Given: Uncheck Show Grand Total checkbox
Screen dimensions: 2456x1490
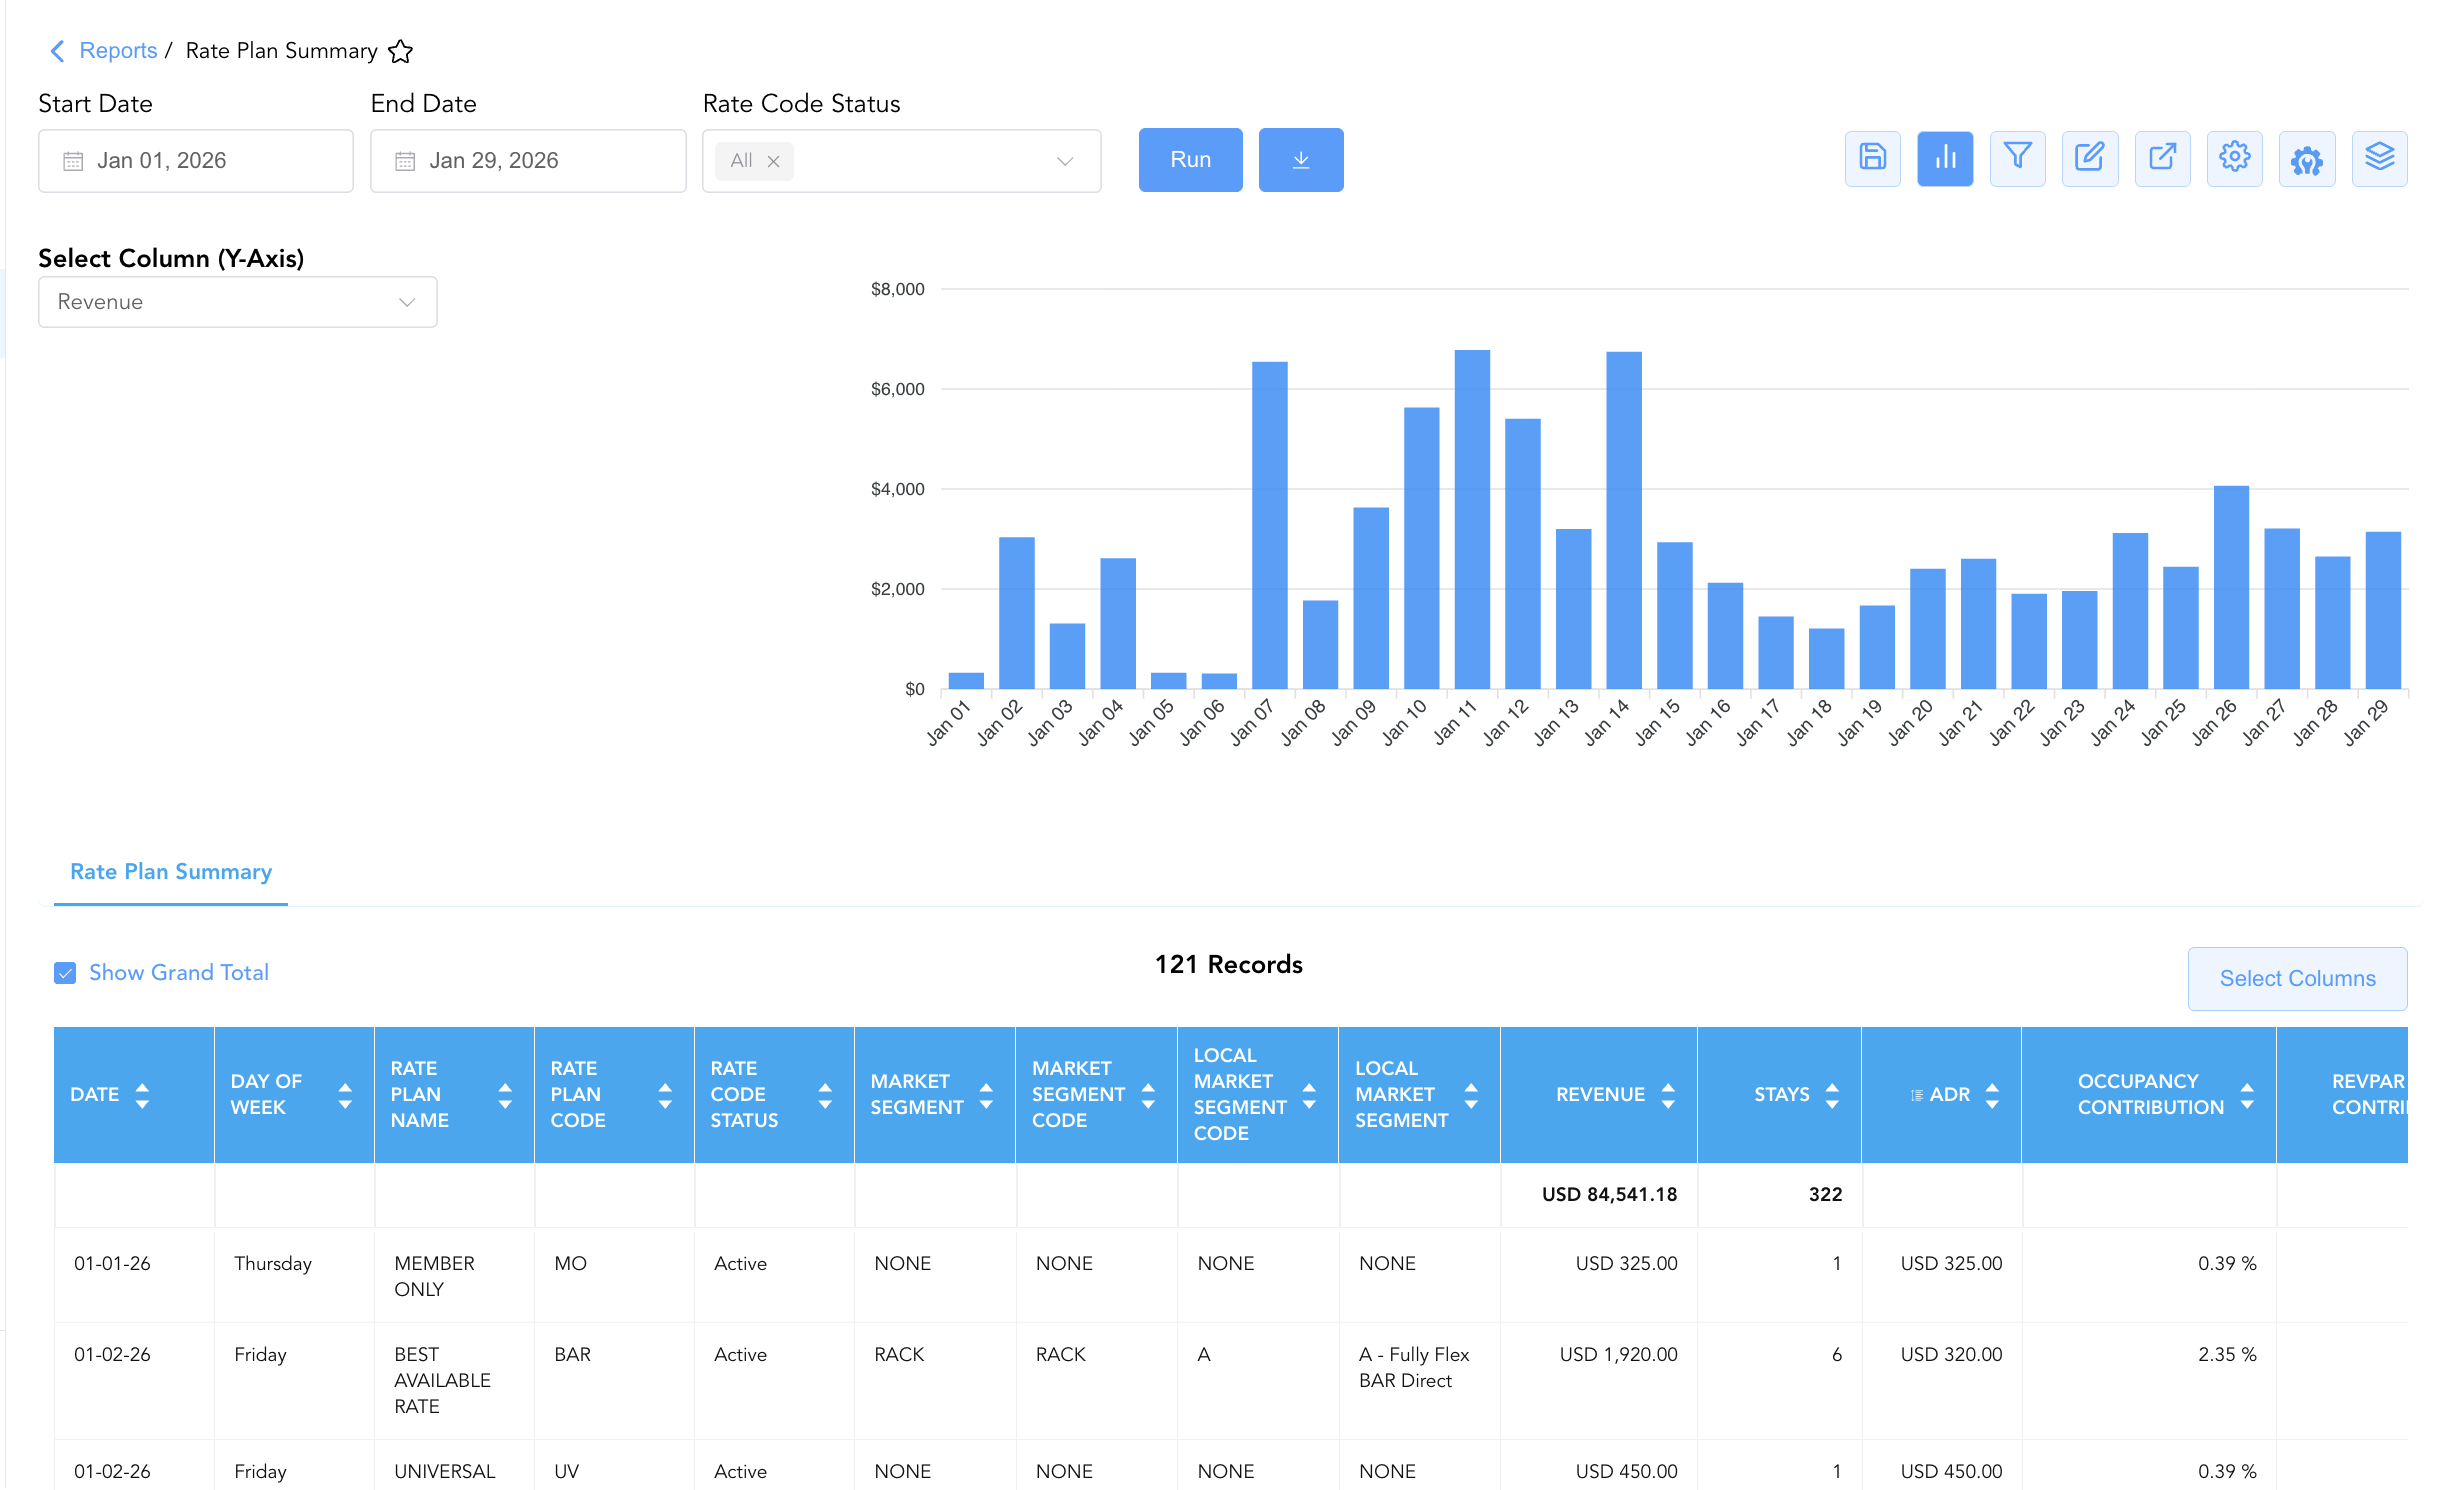Looking at the screenshot, I should 65,973.
